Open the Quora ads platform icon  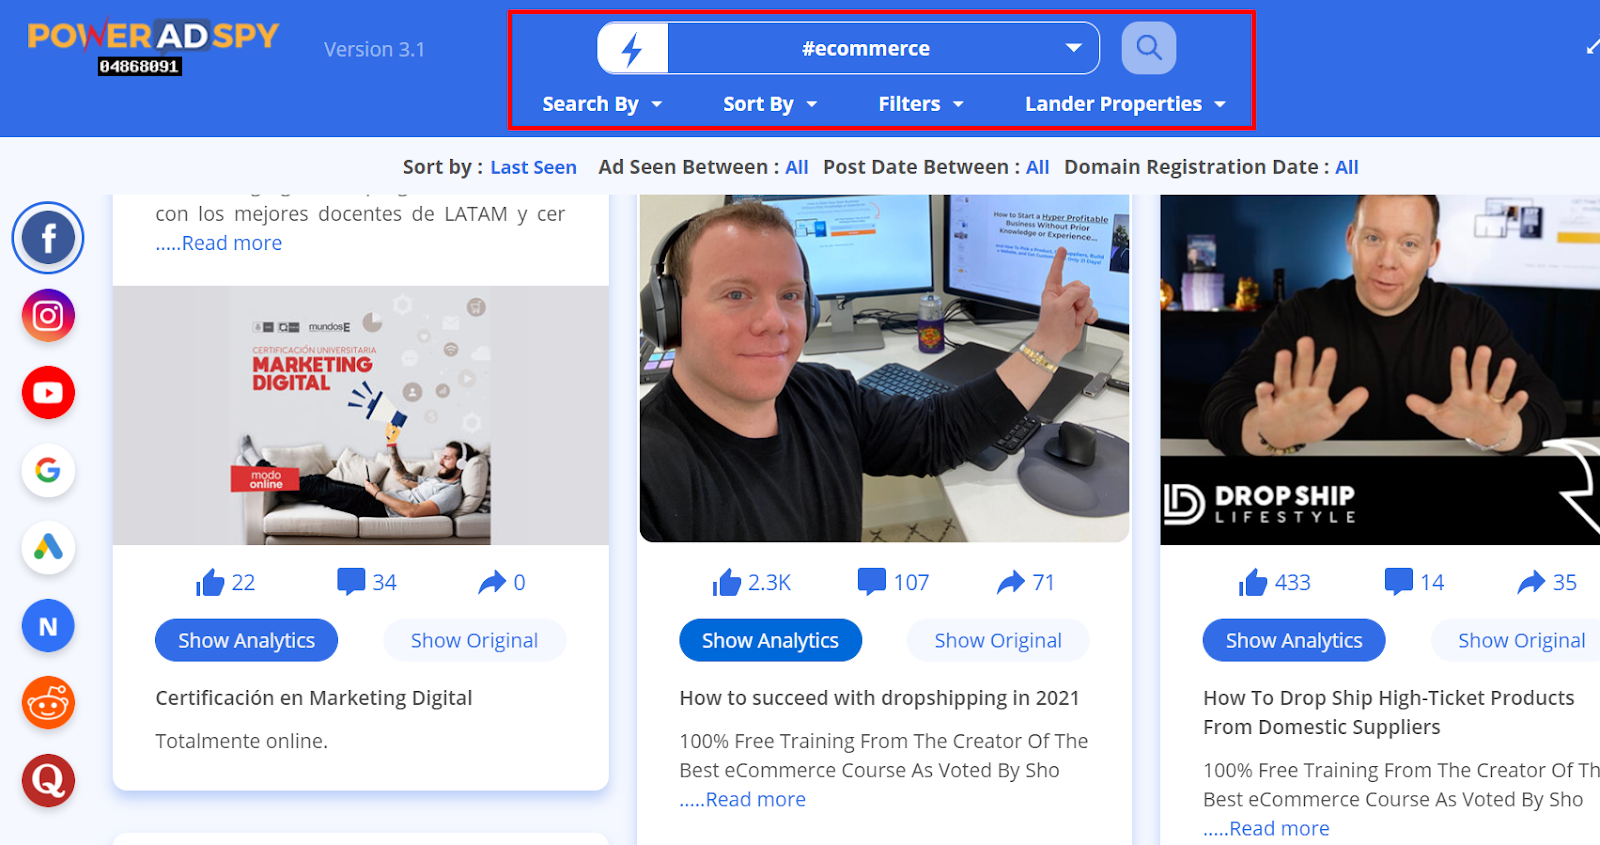[x=48, y=780]
